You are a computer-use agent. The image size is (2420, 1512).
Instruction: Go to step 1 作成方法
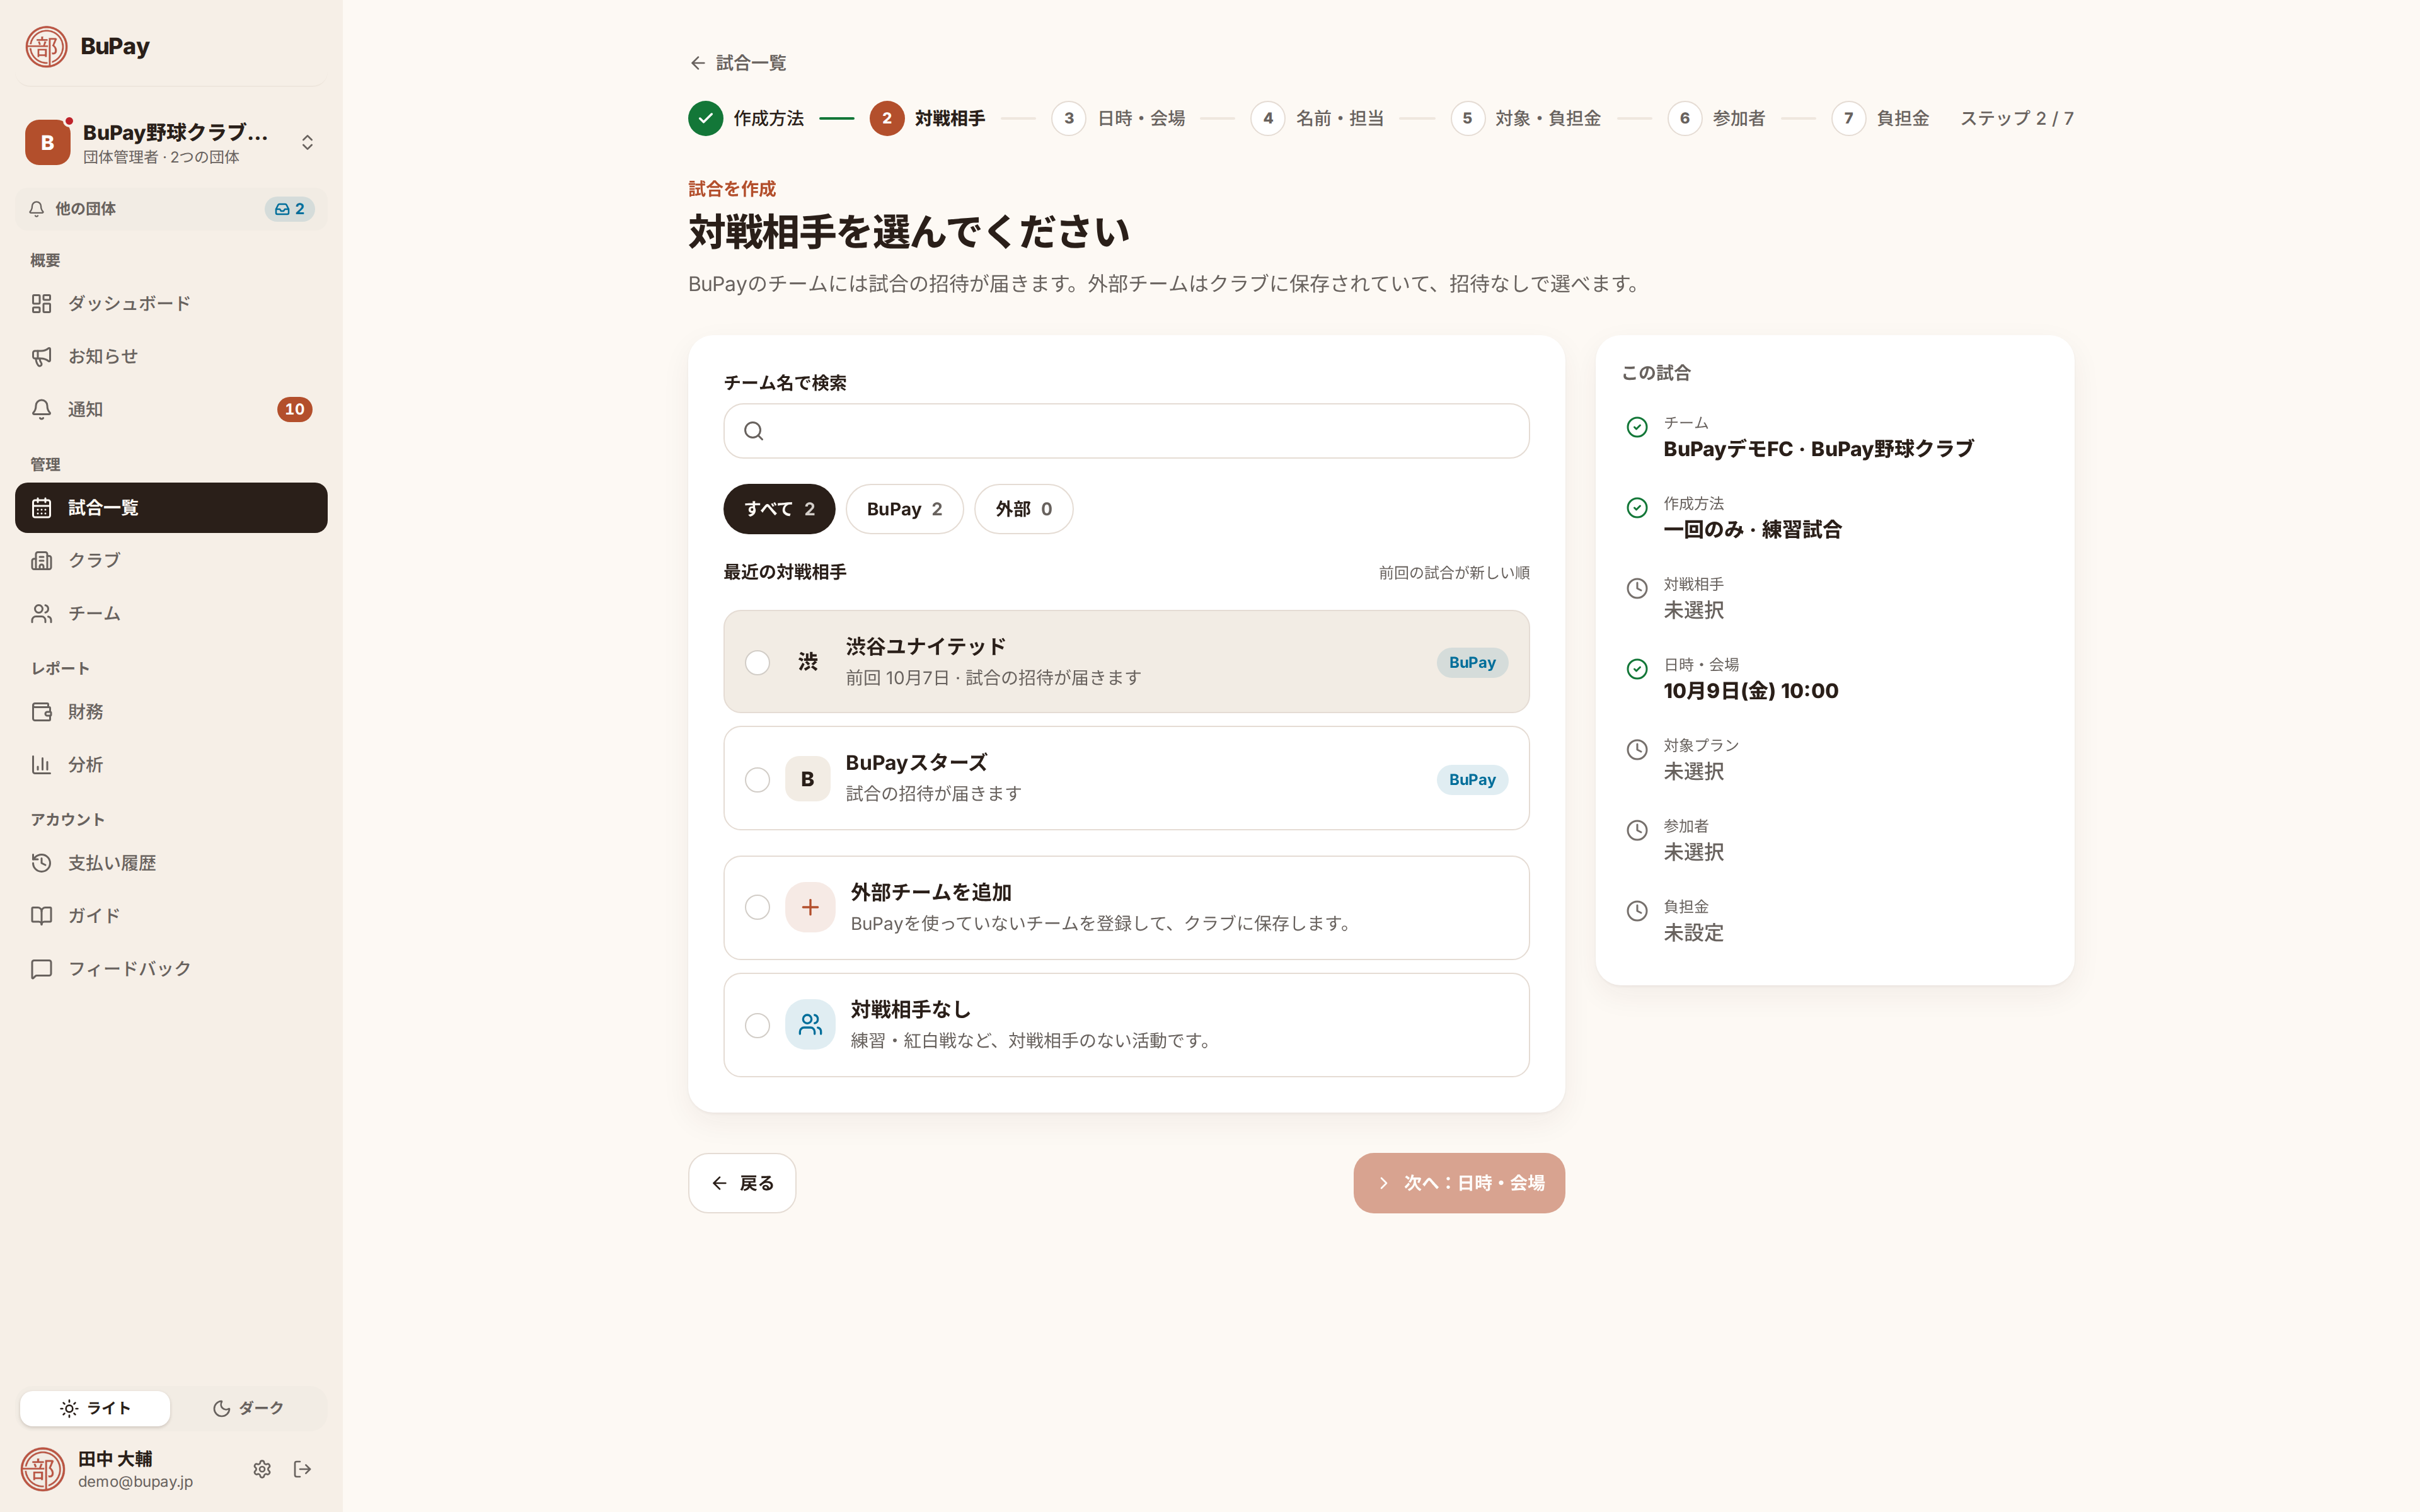pos(746,118)
